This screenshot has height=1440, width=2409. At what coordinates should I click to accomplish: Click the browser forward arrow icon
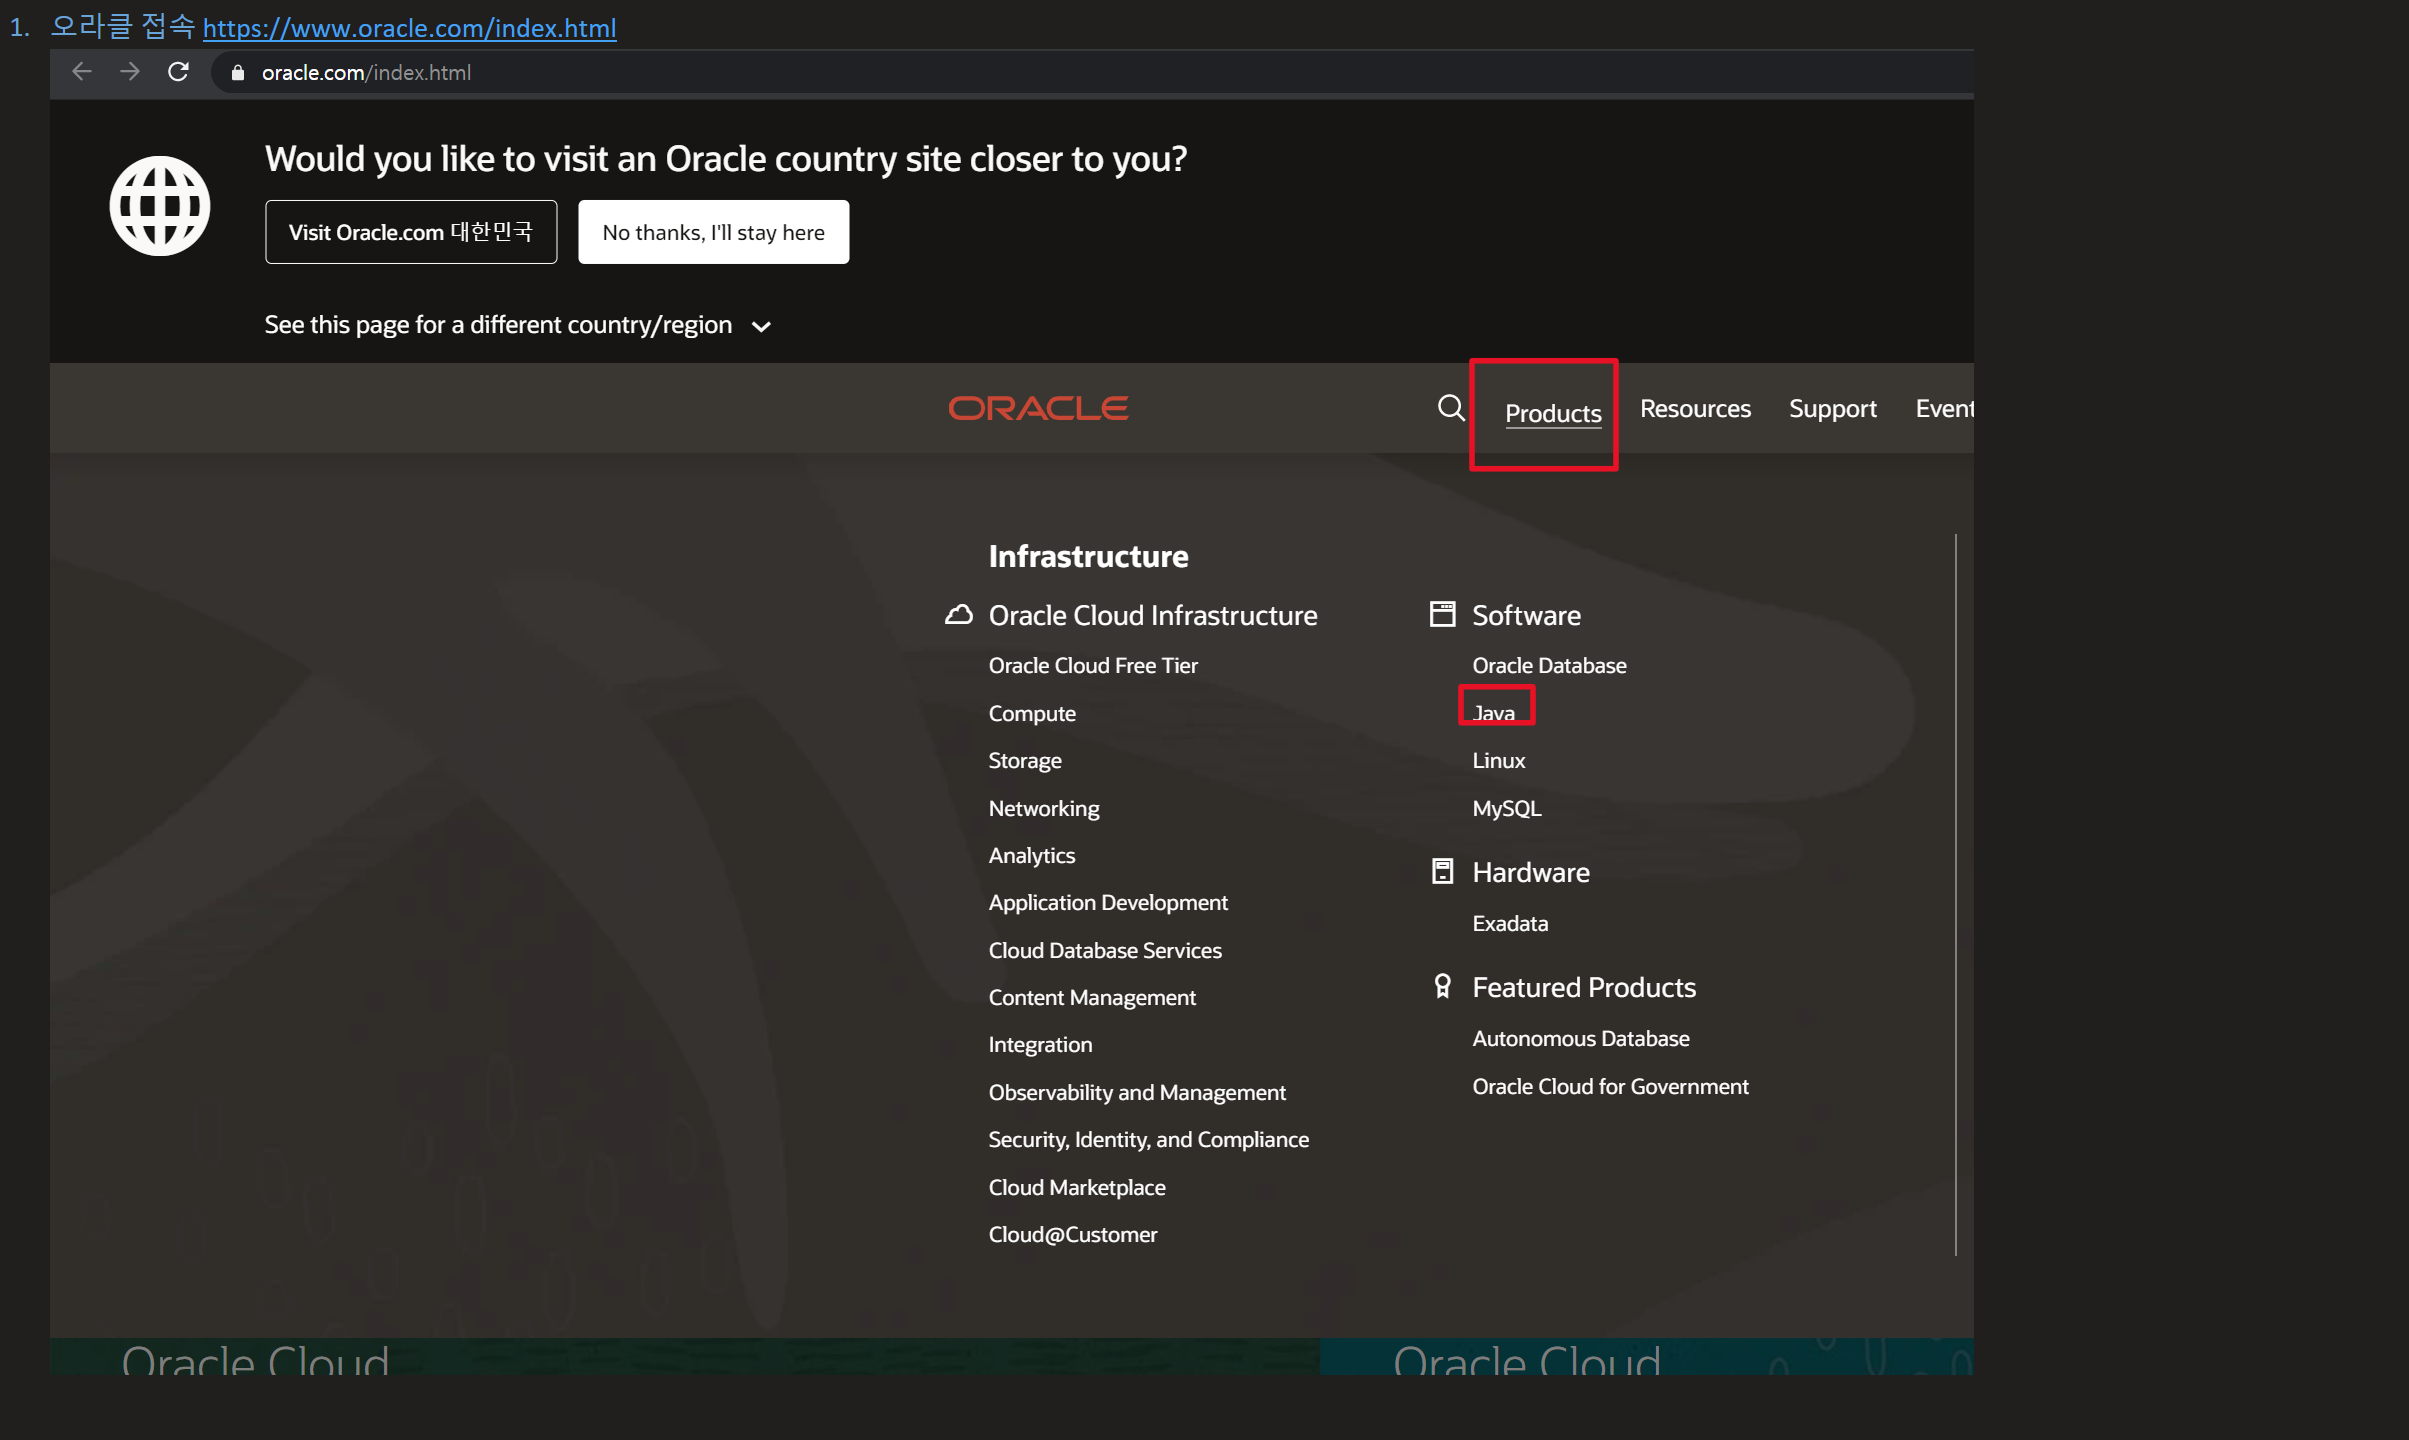130,72
